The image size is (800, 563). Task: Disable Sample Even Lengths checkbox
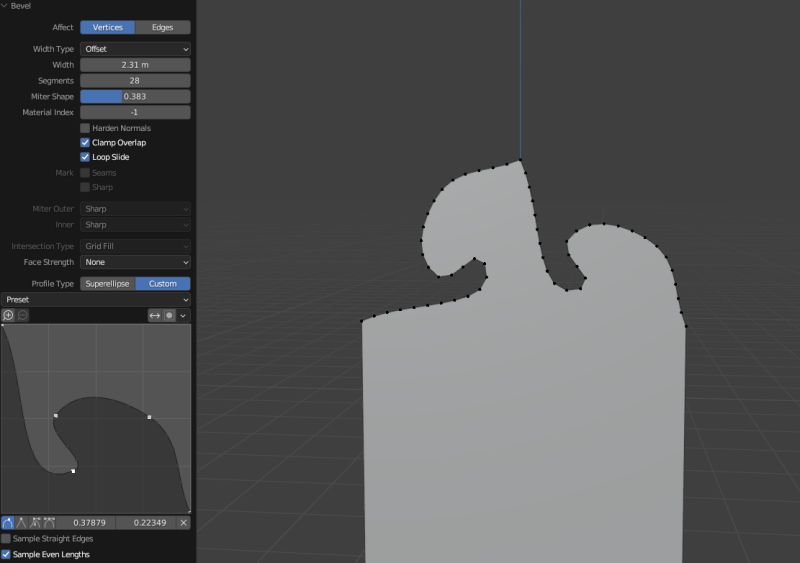pyautogui.click(x=6, y=554)
